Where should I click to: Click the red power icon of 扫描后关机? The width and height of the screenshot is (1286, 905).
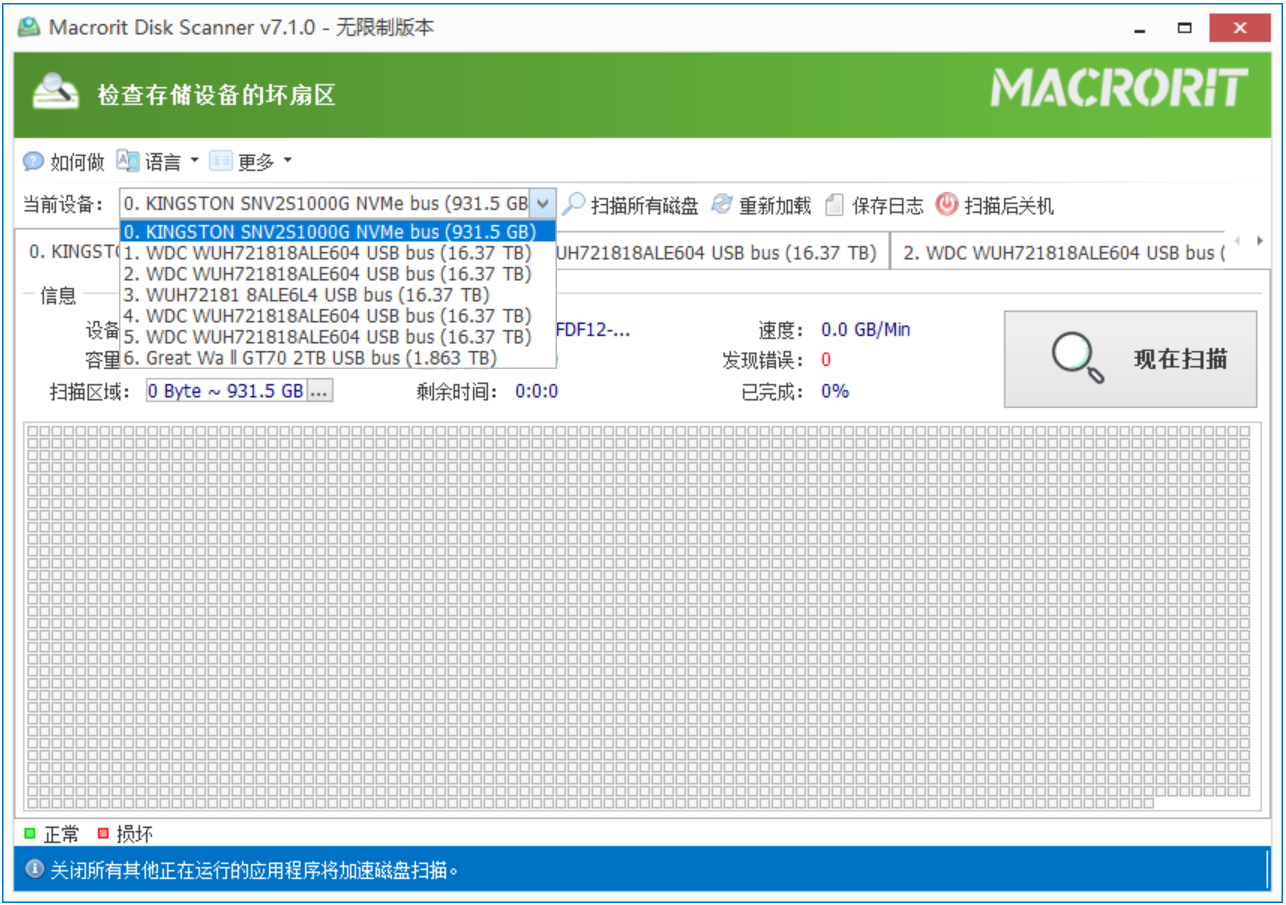coord(946,204)
